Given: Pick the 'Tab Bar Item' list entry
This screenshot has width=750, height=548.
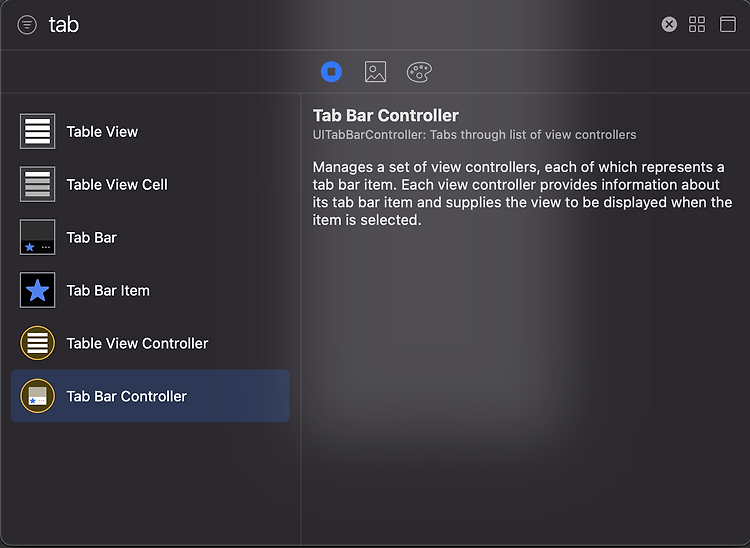Looking at the screenshot, I should point(150,290).
